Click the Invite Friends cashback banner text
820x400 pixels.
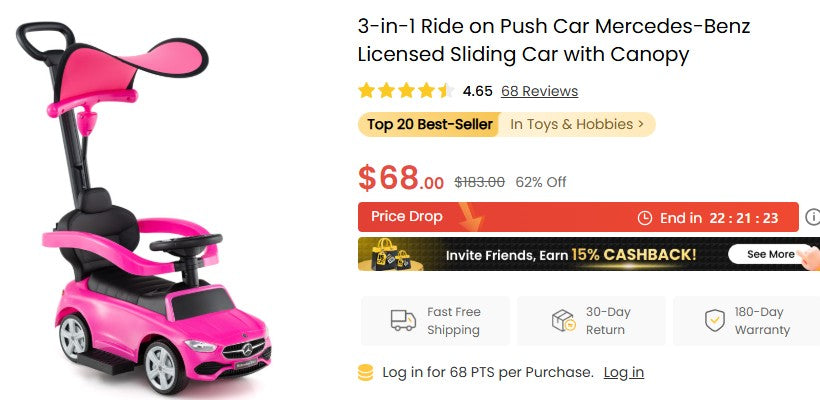coord(571,255)
